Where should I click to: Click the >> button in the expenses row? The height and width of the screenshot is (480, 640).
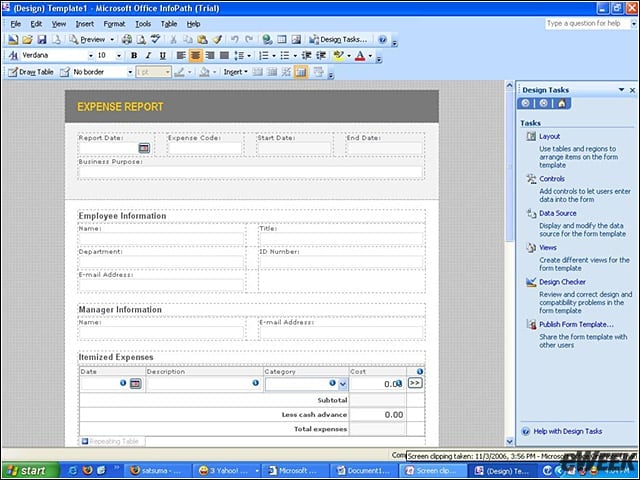tap(415, 383)
